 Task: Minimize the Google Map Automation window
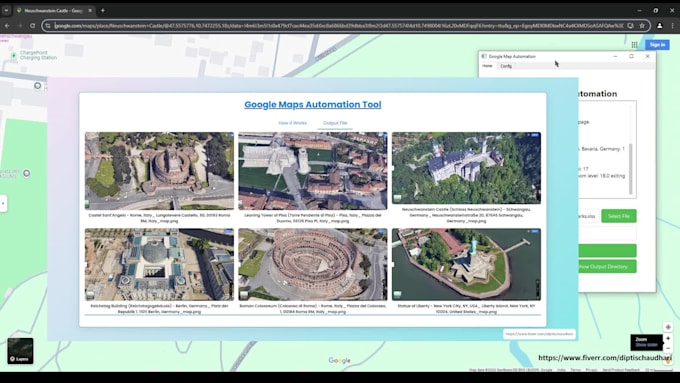click(615, 56)
